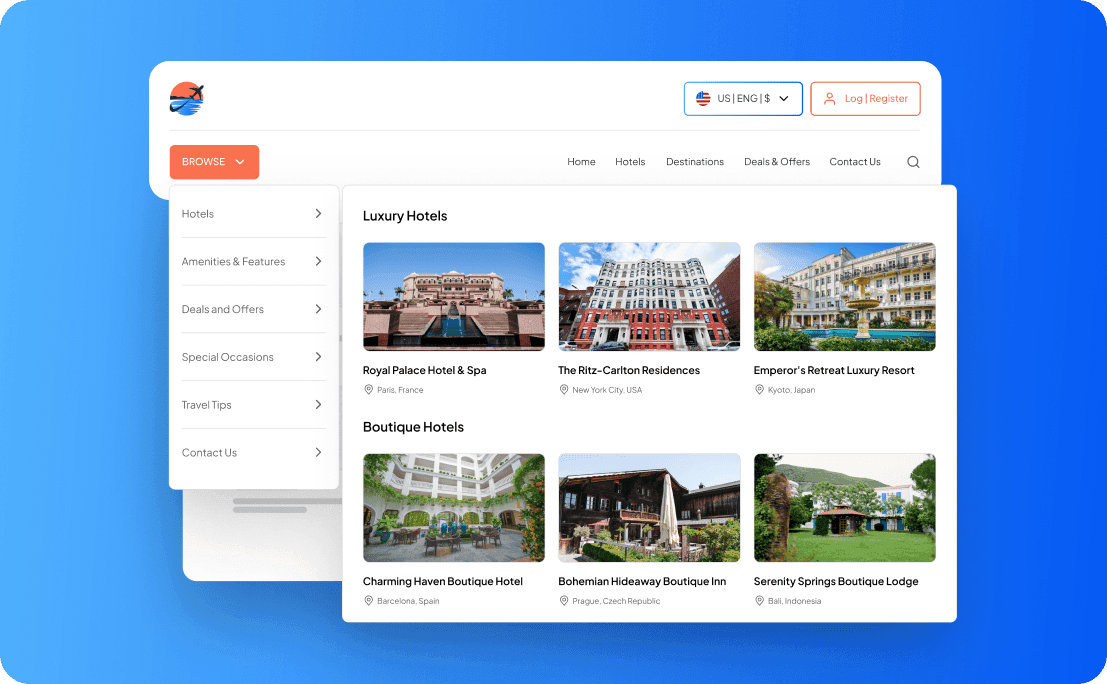Open Deals & Offers in top navigation

tap(777, 162)
